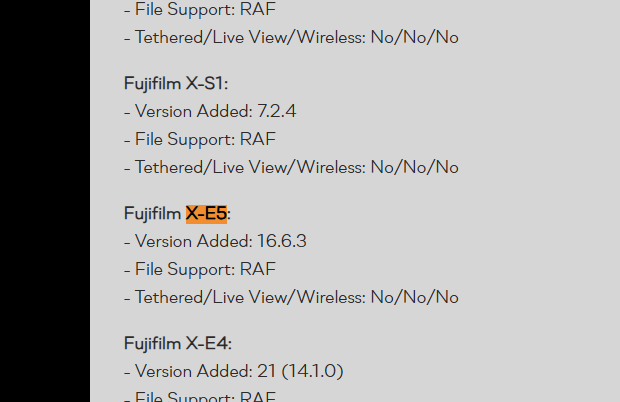Screen dimensions: 620x402
Task: Click the highlighted X-E5 search match
Action: click(x=206, y=213)
